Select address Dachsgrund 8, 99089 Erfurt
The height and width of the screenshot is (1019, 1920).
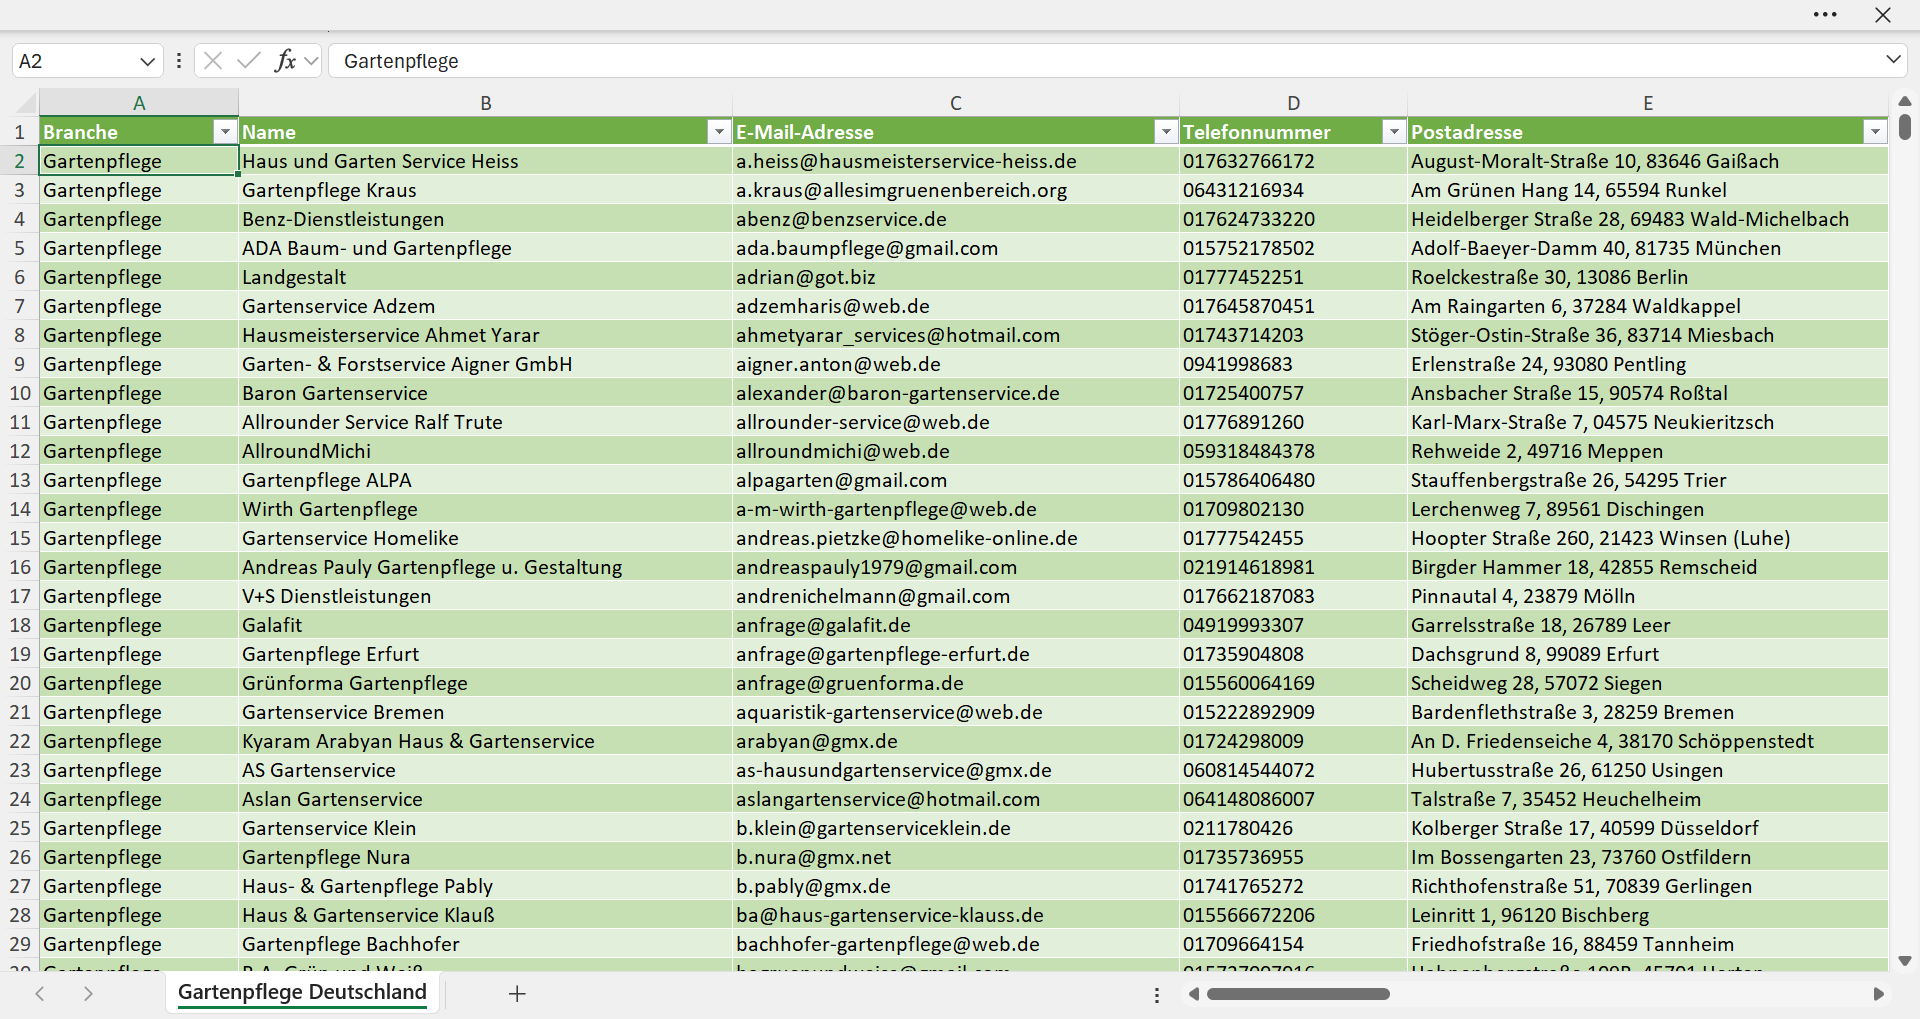tap(1648, 654)
